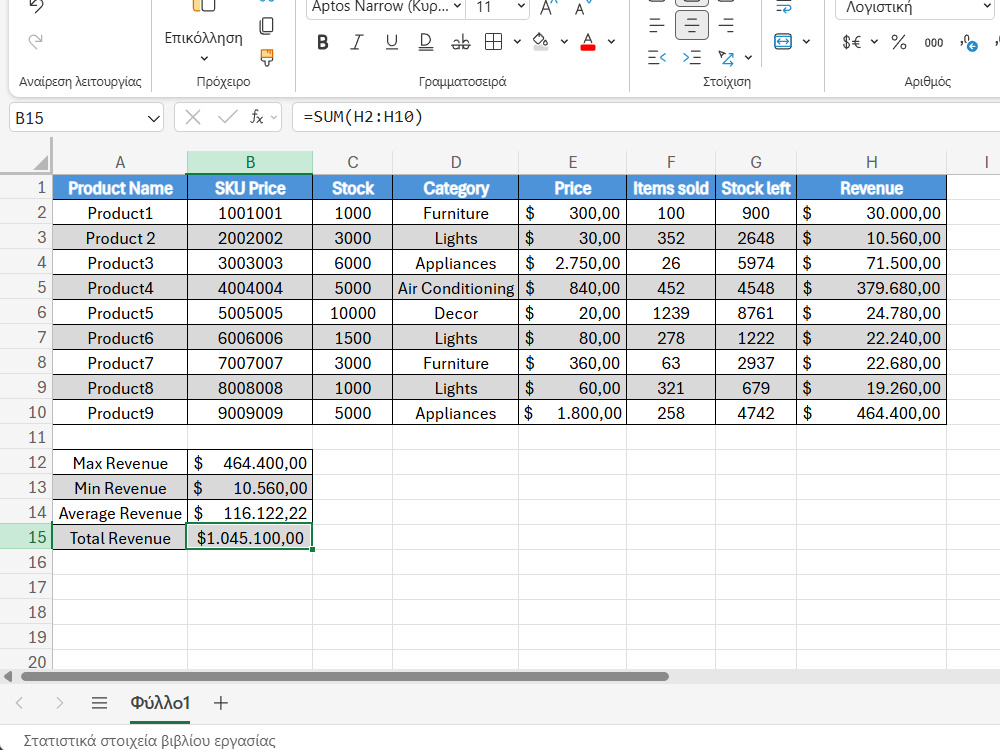Click the Cancel X icon in formula bar

[x=193, y=117]
